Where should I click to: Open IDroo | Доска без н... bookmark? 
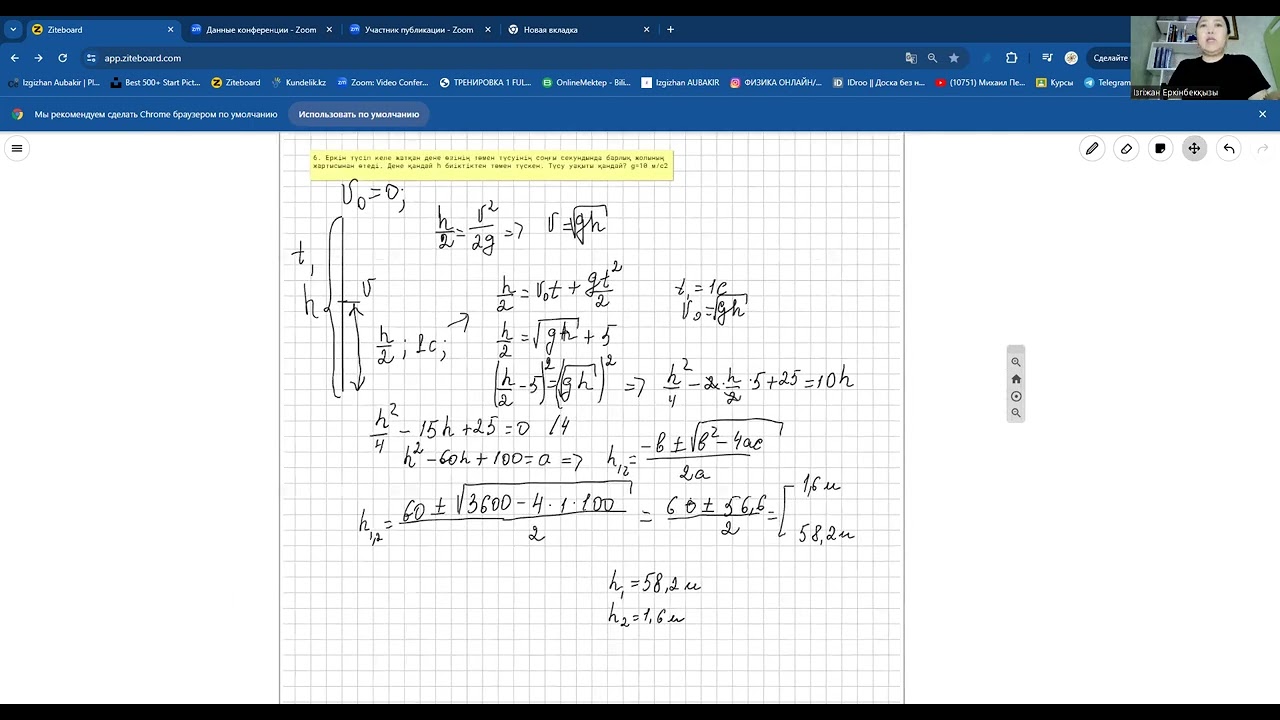[879, 83]
